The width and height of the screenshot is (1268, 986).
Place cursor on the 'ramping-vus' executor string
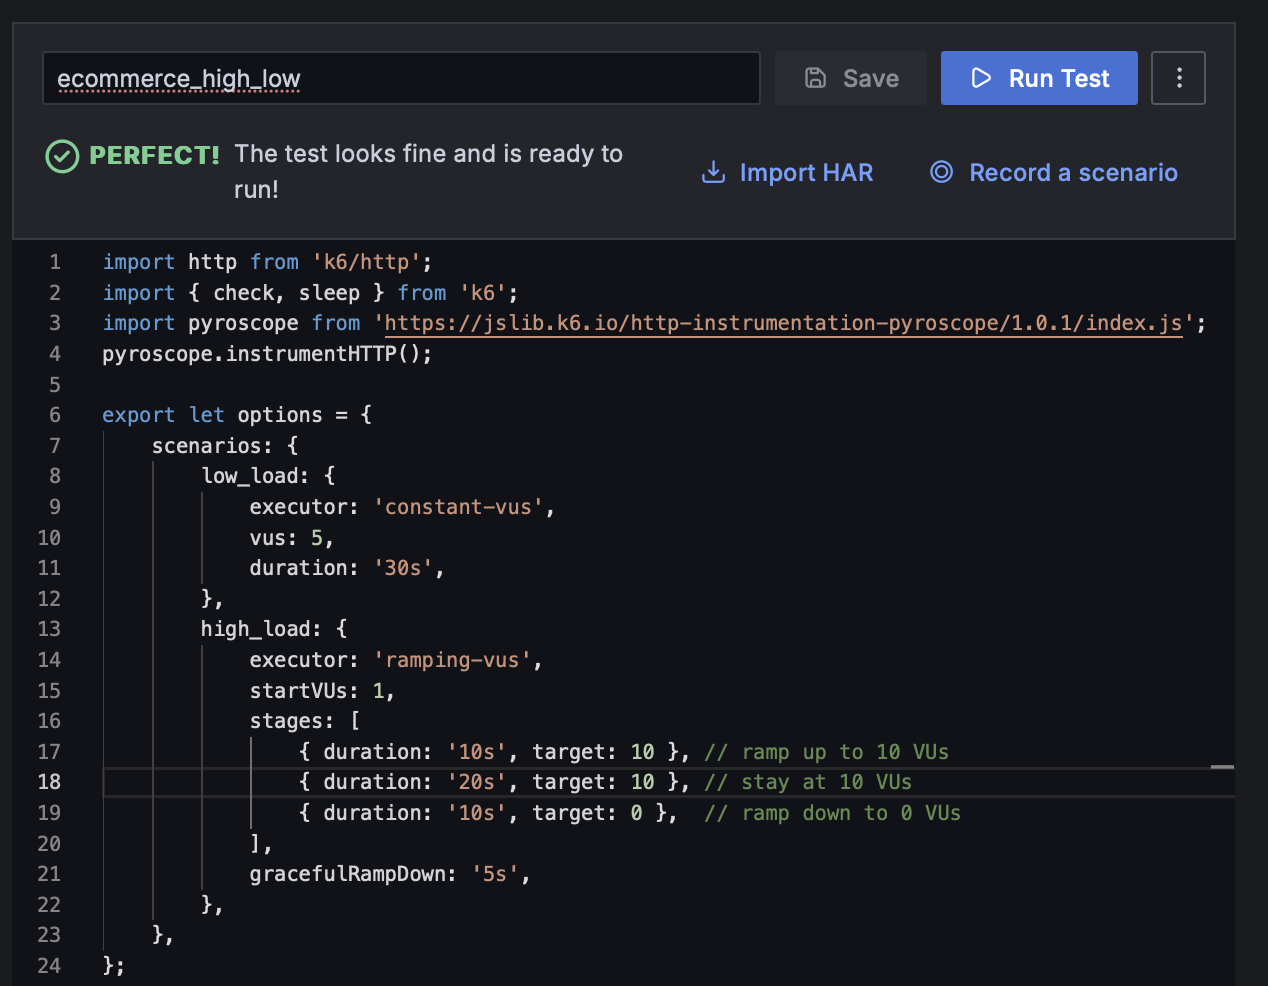[452, 660]
